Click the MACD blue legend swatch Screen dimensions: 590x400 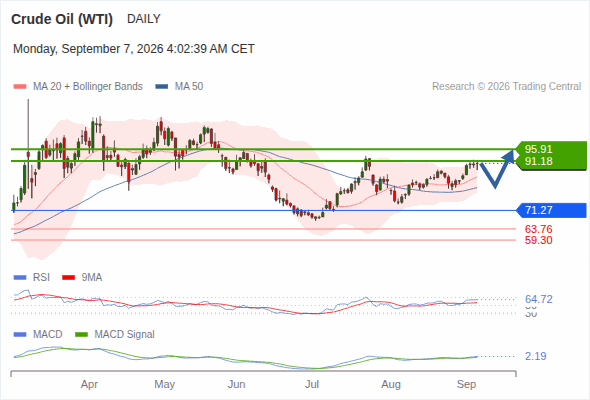(x=20, y=335)
